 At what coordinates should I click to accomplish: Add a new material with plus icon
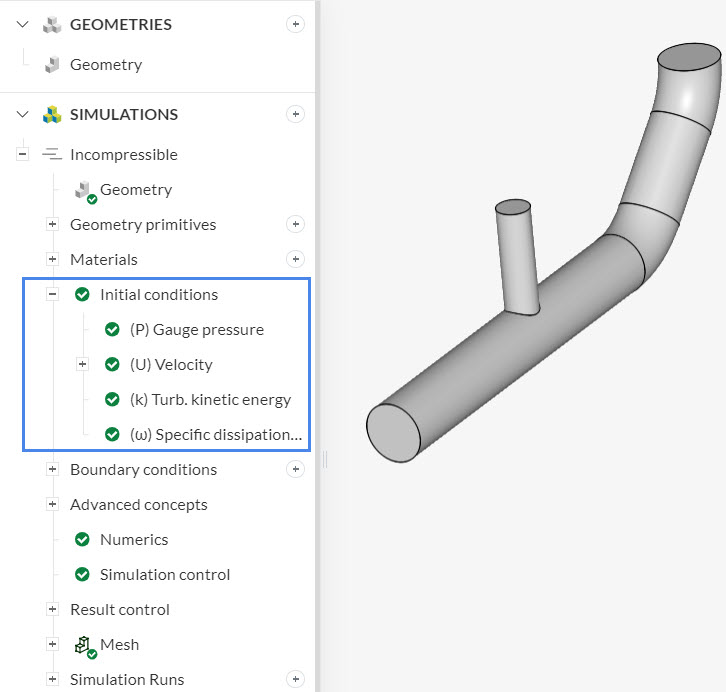tap(295, 259)
